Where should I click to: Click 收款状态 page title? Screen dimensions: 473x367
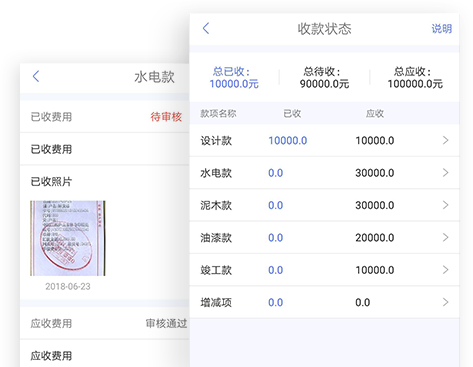[x=324, y=29]
